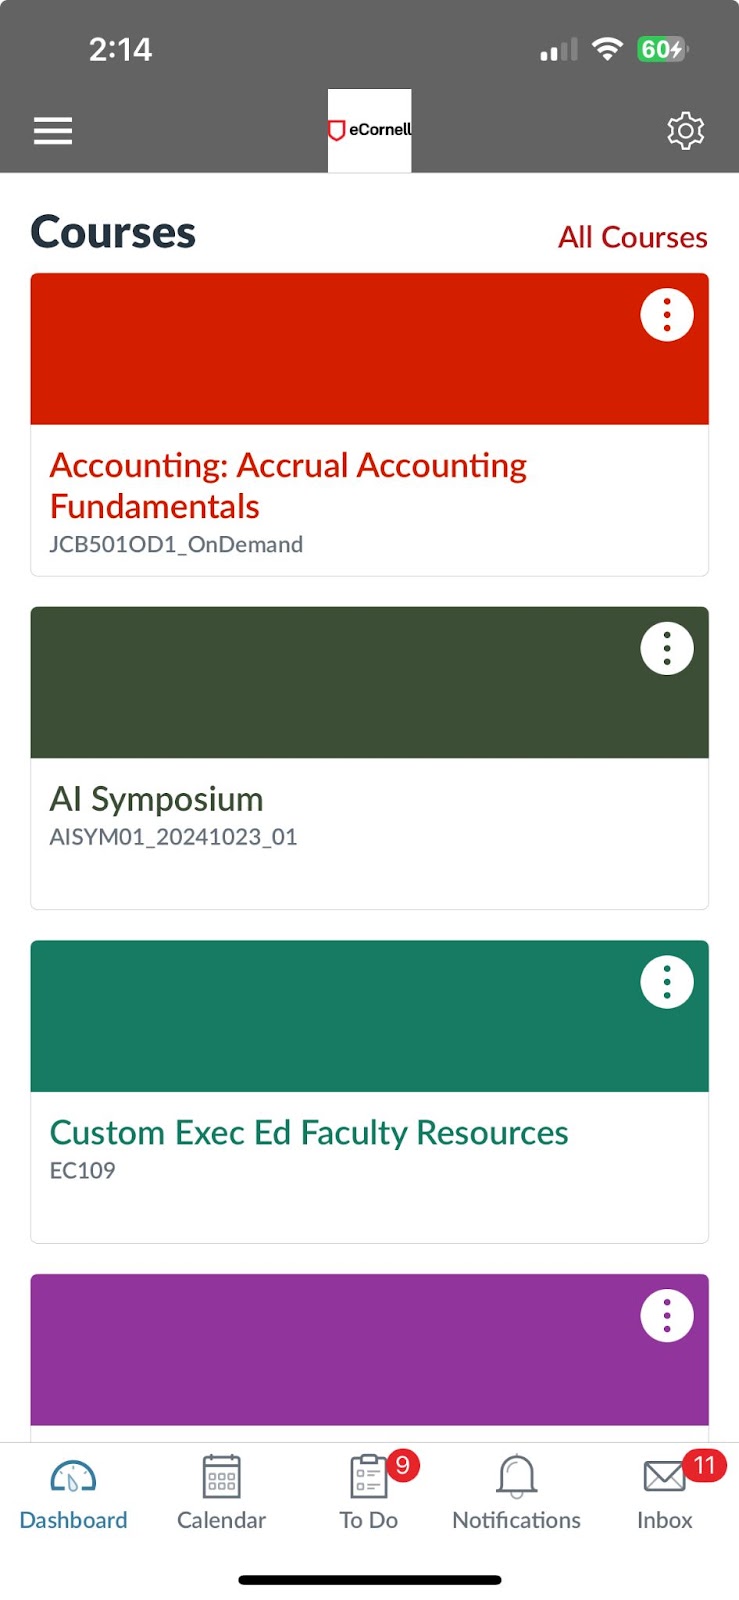
Task: Open options menu on purple course card
Action: coord(667,1316)
